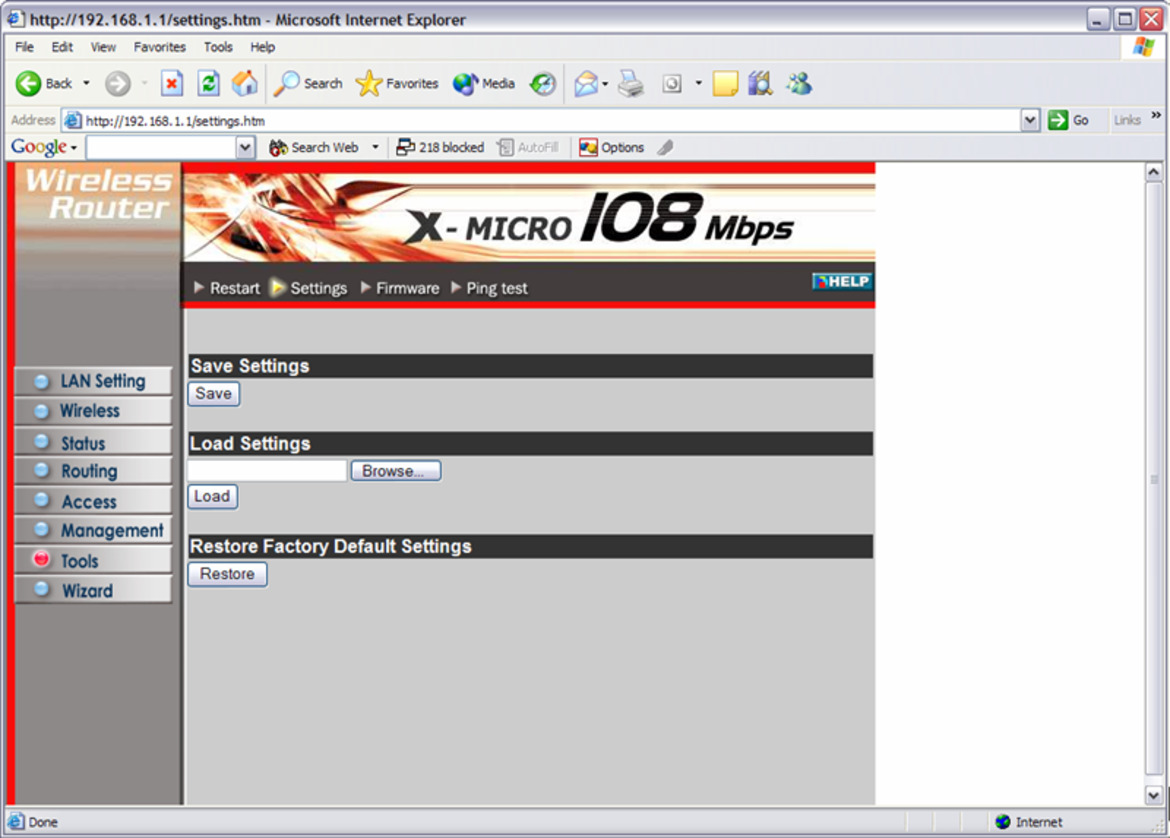
Task: Open the HELP icon in router page
Action: [842, 281]
